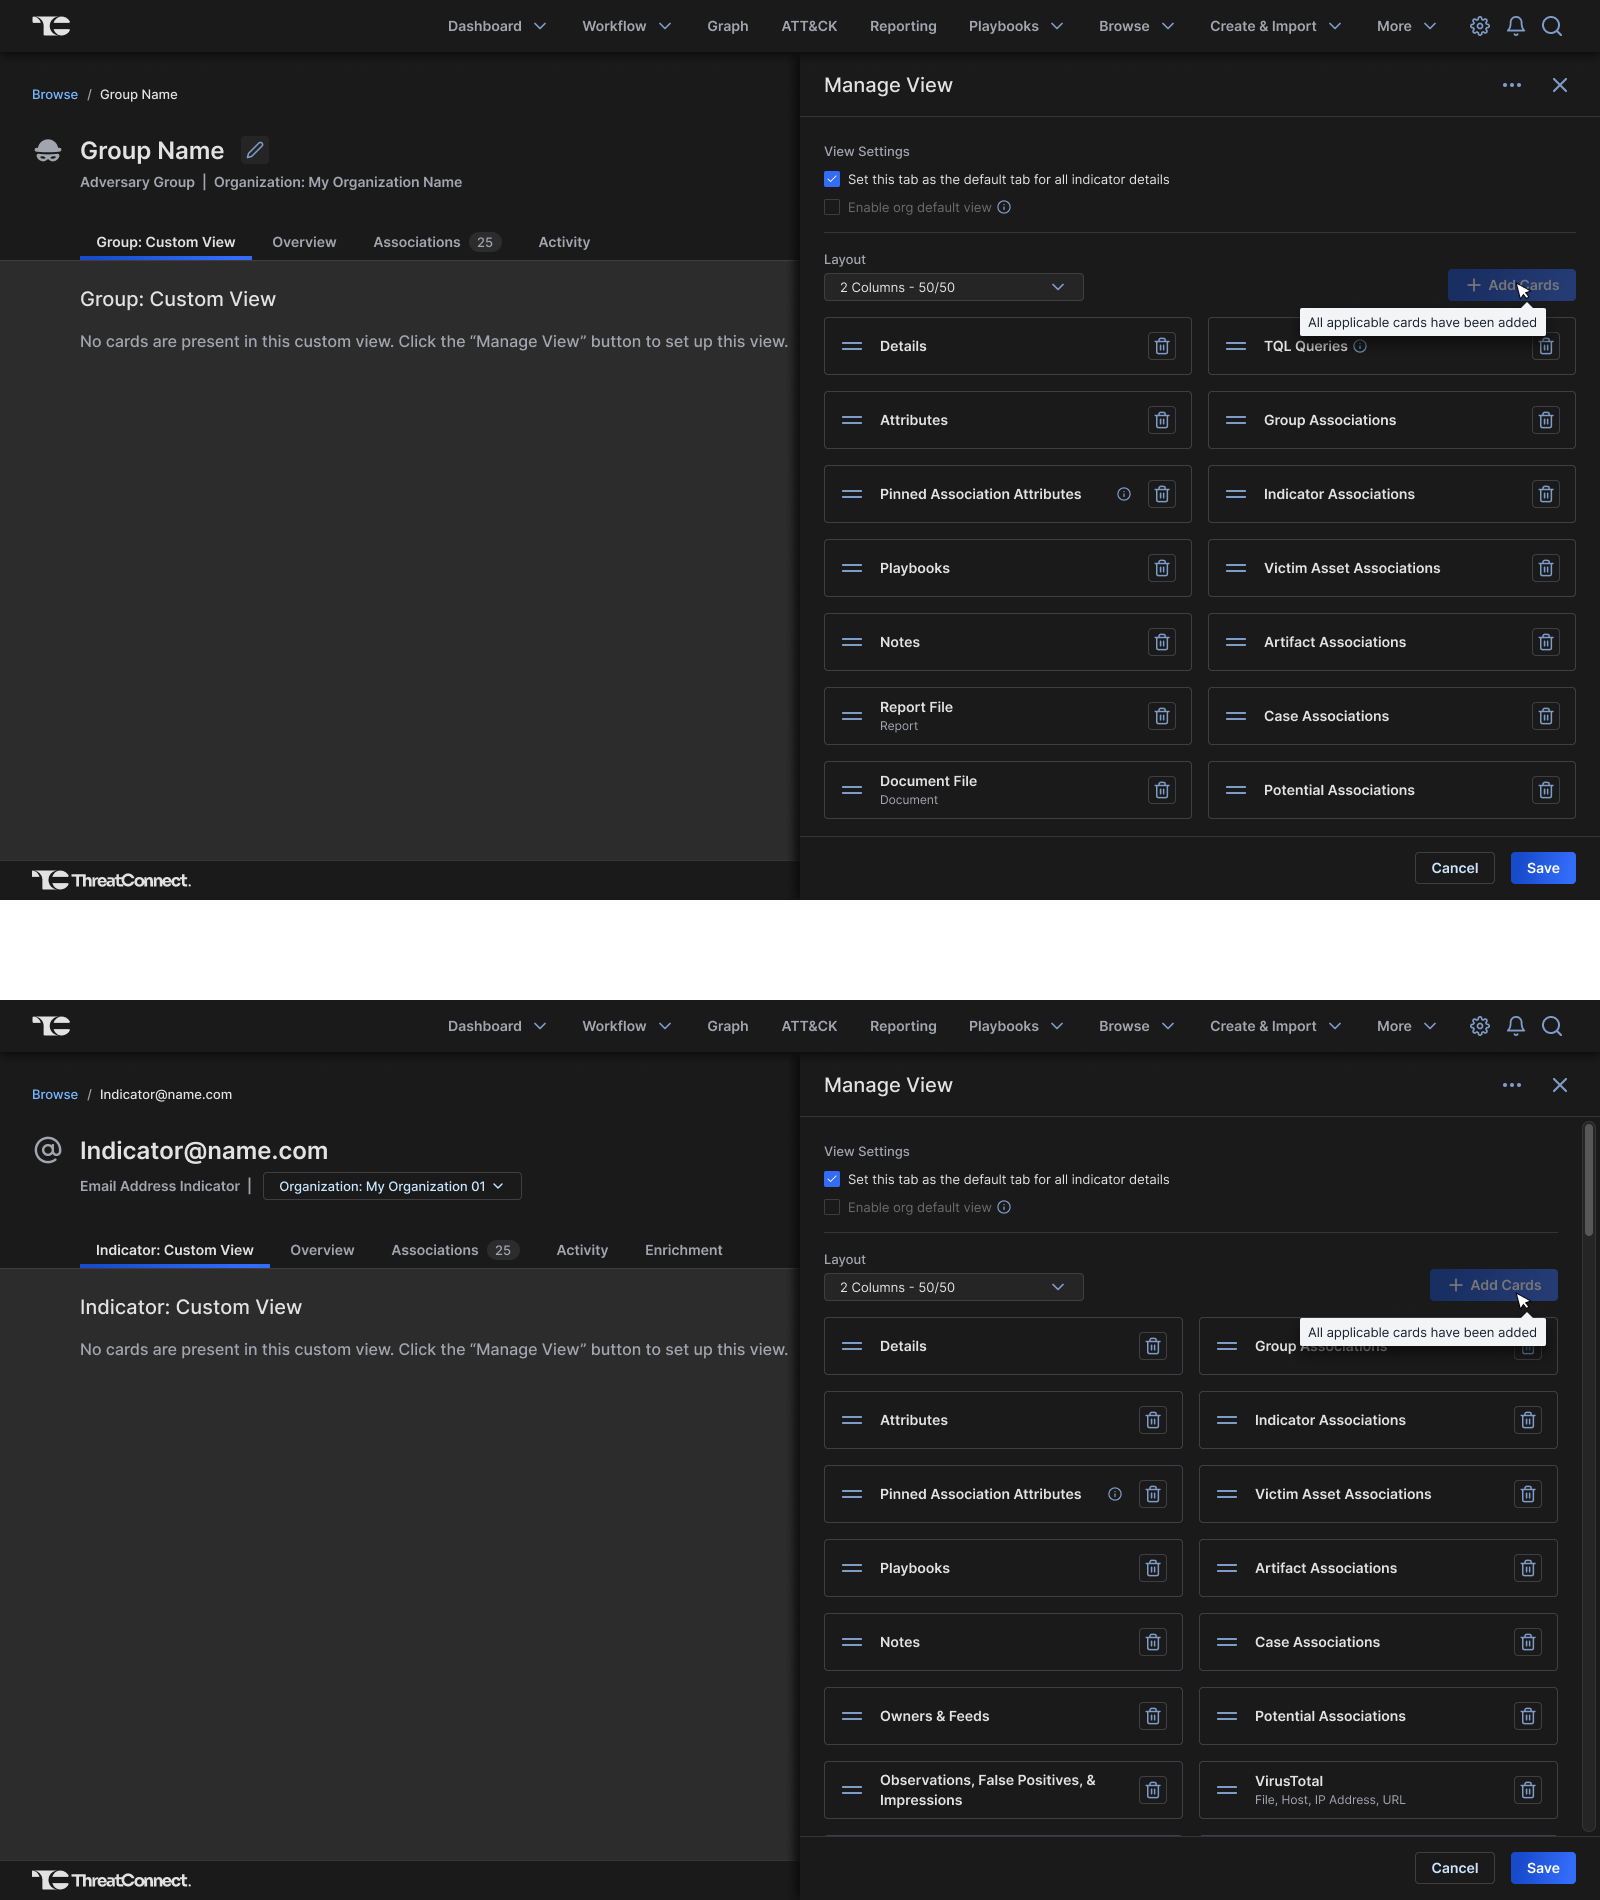Click the drag handle on the Report File card
The width and height of the screenshot is (1600, 1900).
point(852,716)
